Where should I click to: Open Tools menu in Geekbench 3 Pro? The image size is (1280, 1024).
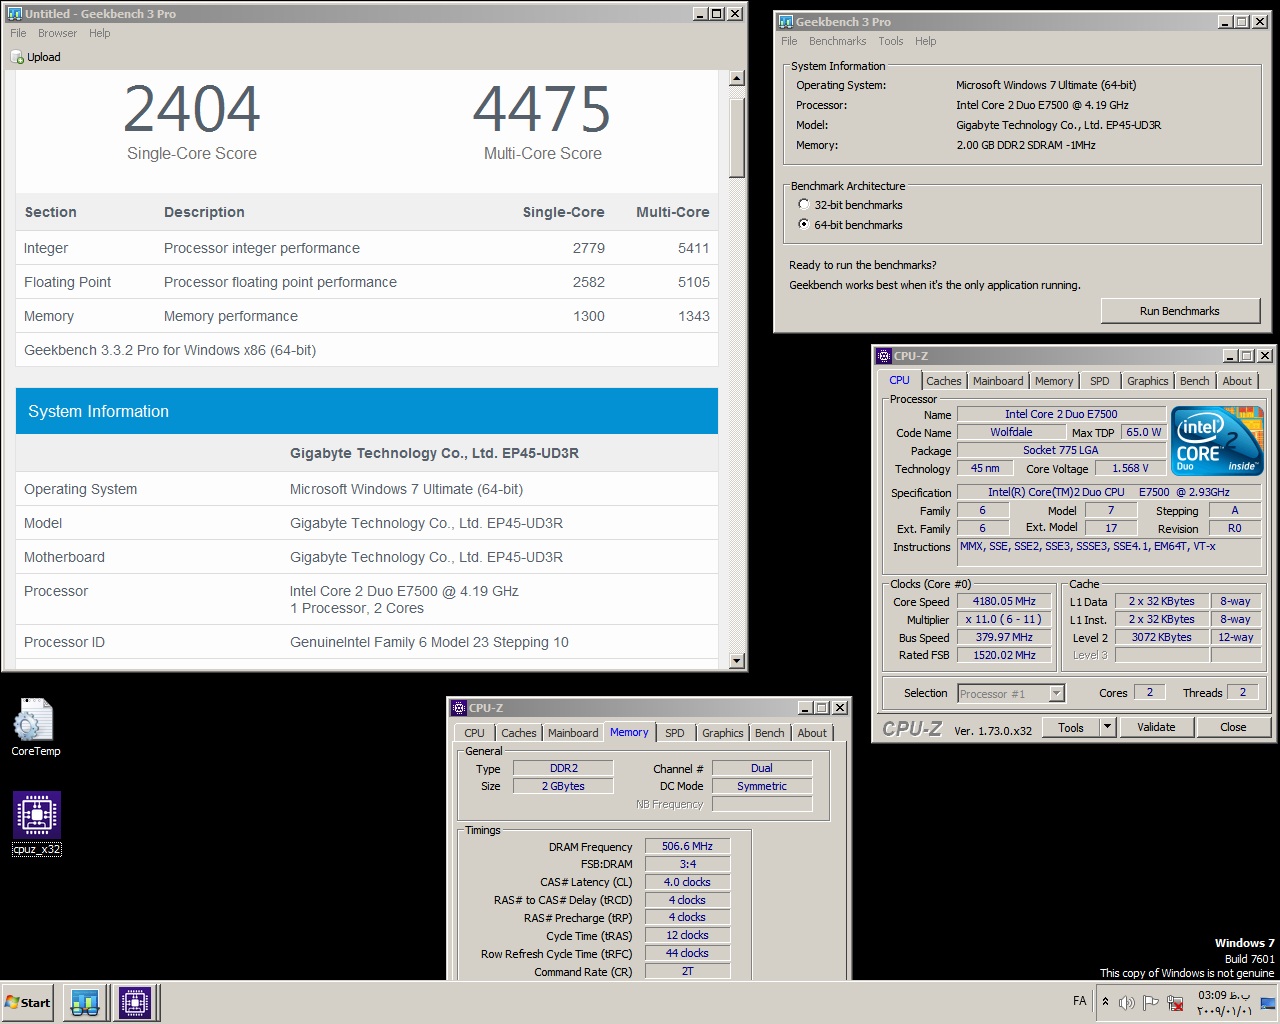(890, 41)
